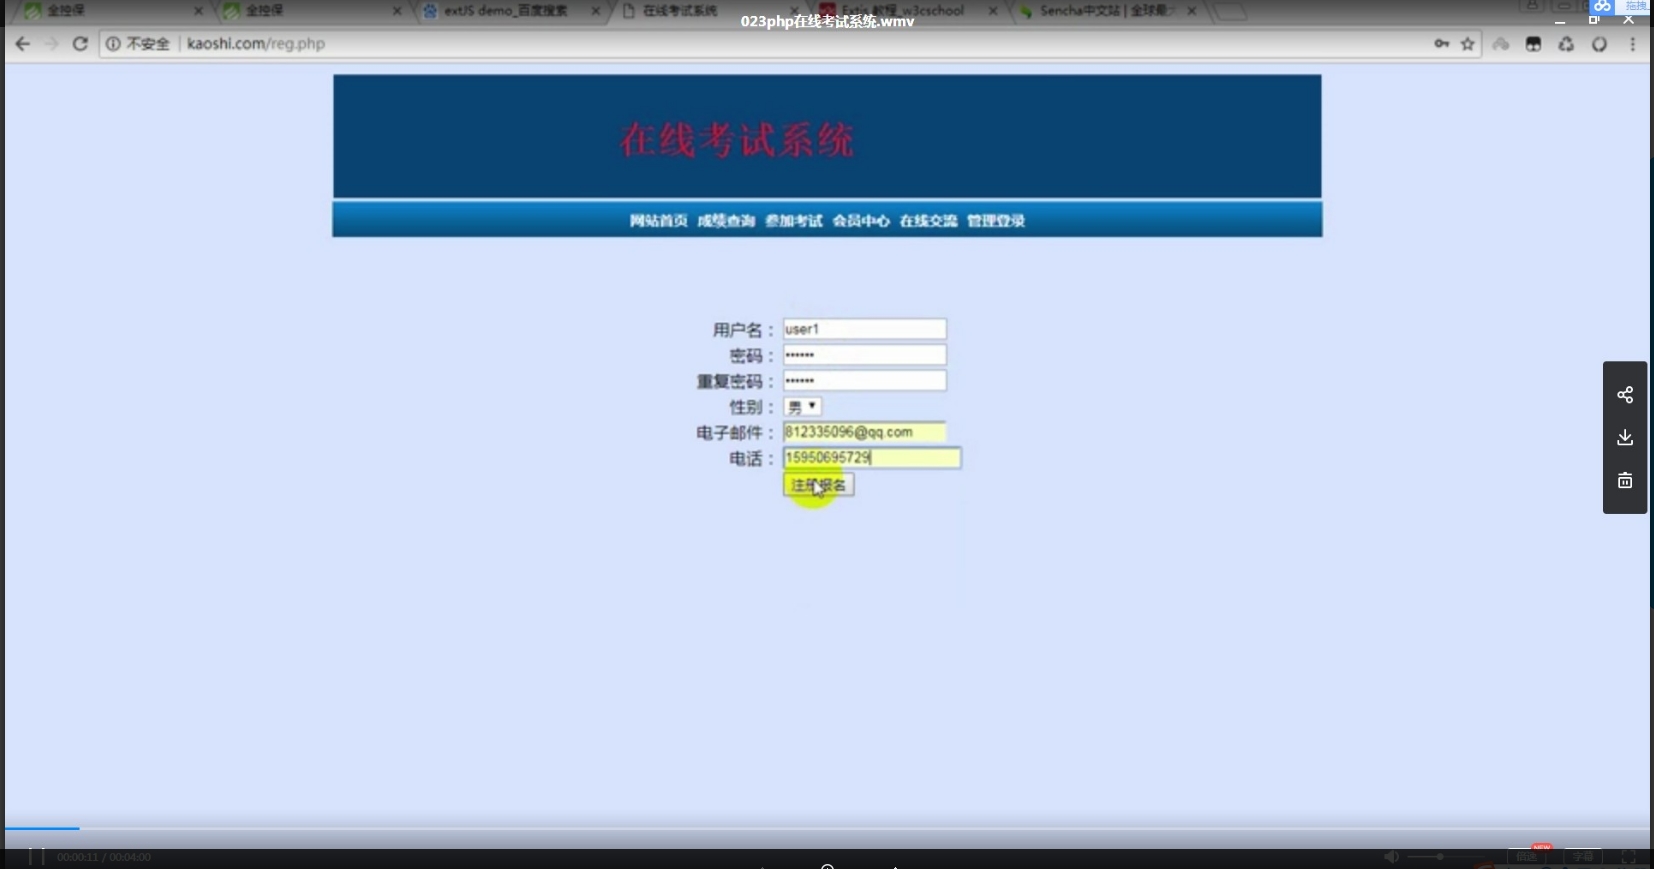Viewport: 1654px width, 869px height.
Task: Go back using the browser back arrow
Action: coord(23,44)
